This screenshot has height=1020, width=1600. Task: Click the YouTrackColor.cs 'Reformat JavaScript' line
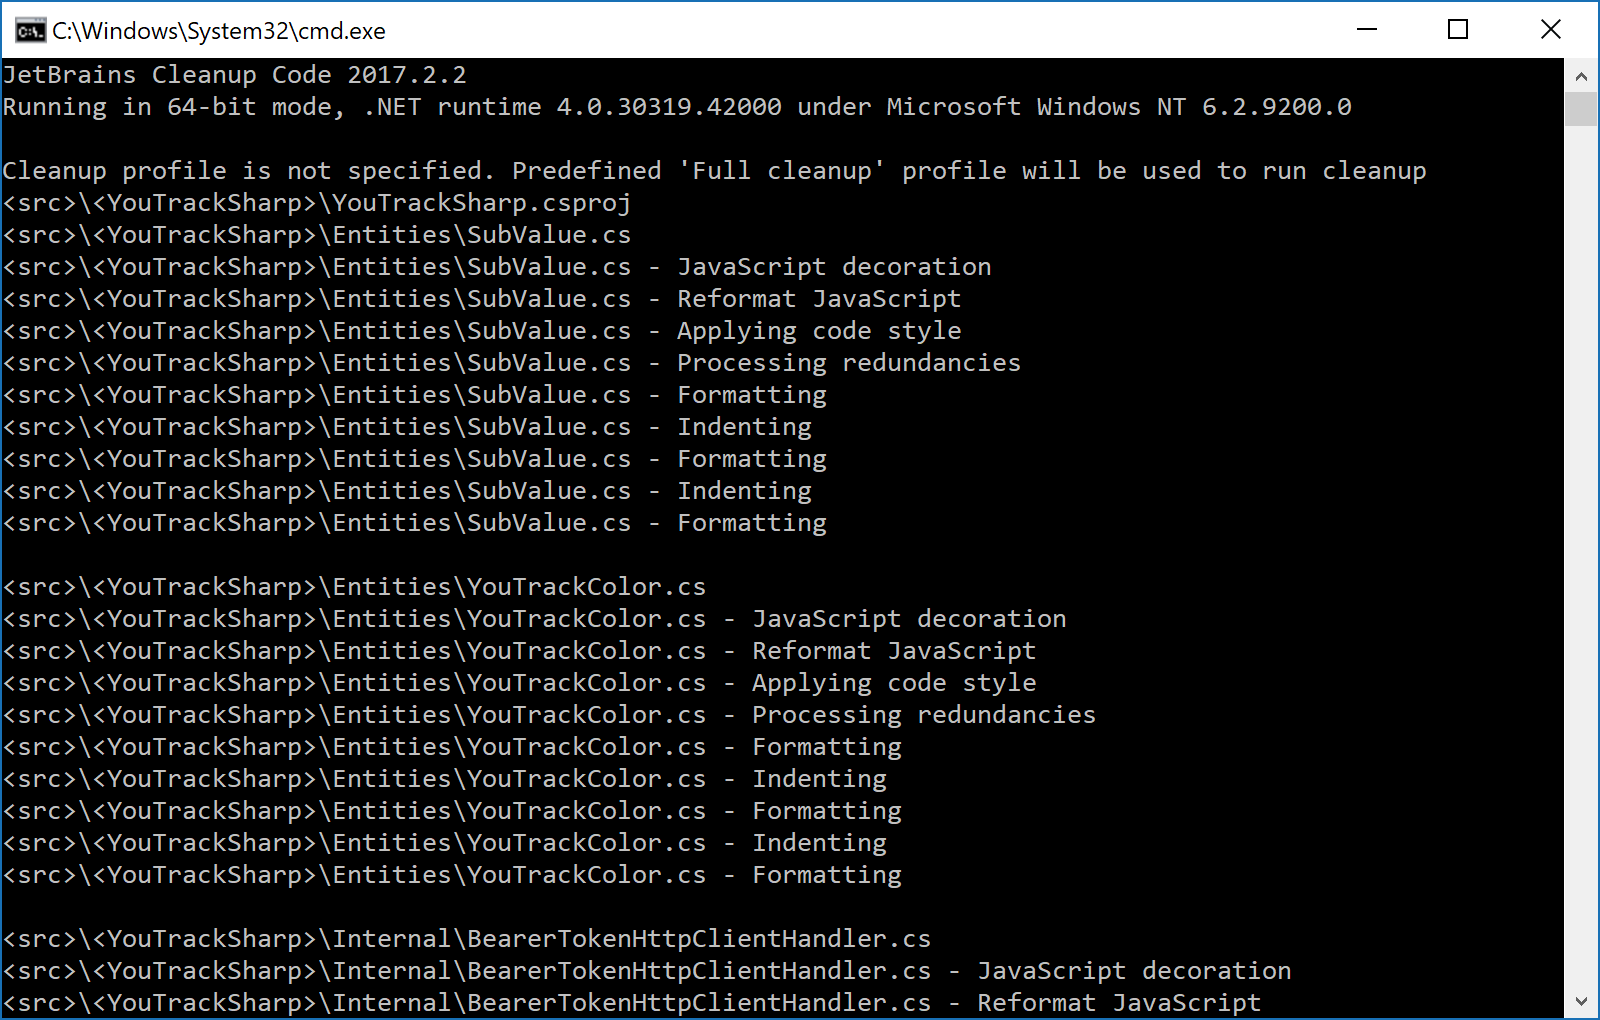[520, 651]
